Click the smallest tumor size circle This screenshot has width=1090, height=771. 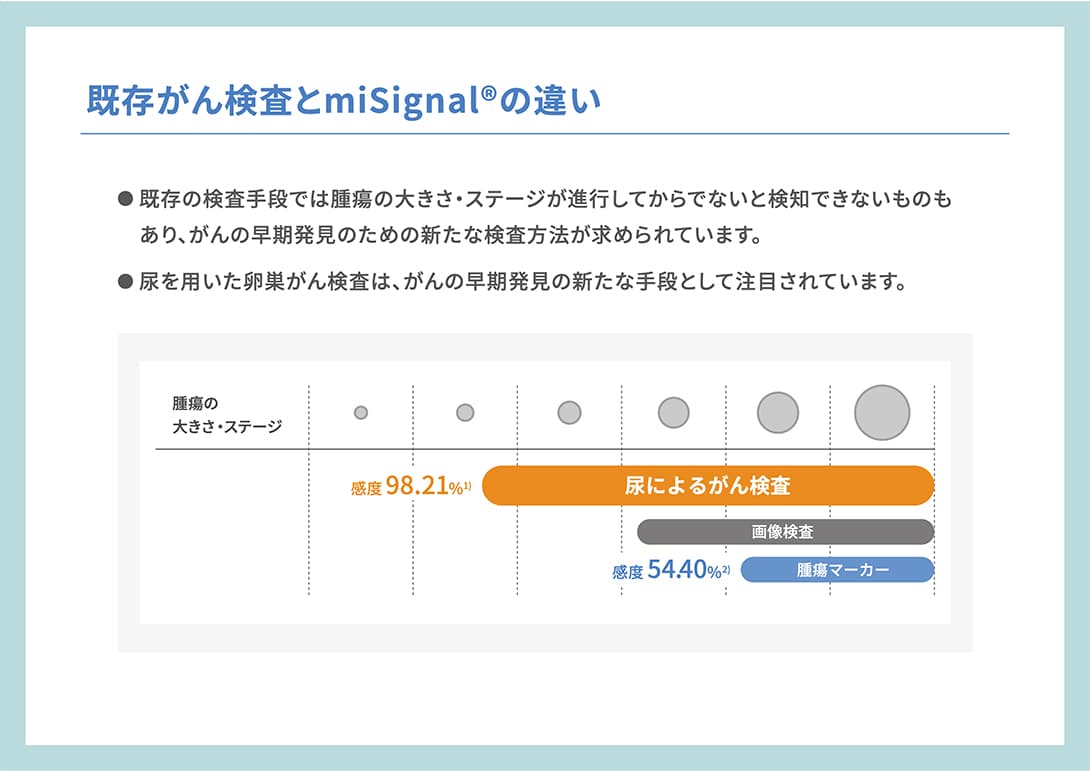click(361, 412)
